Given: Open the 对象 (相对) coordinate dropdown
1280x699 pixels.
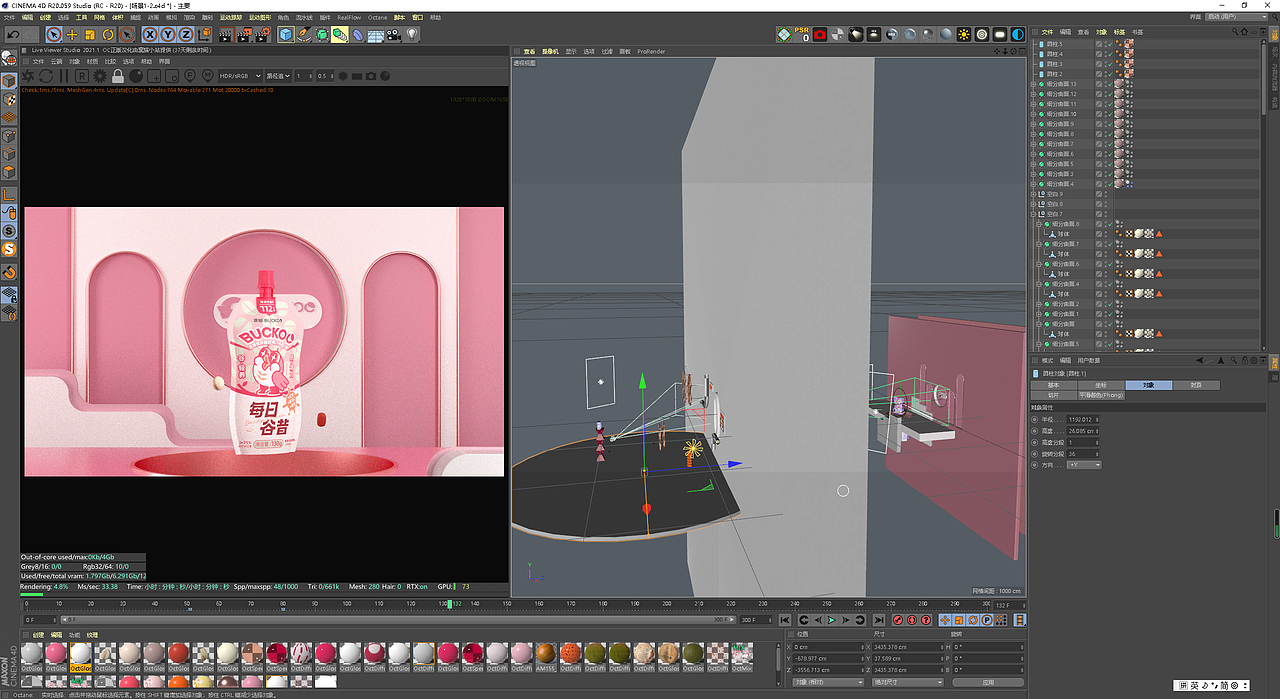Looking at the screenshot, I should pos(828,683).
